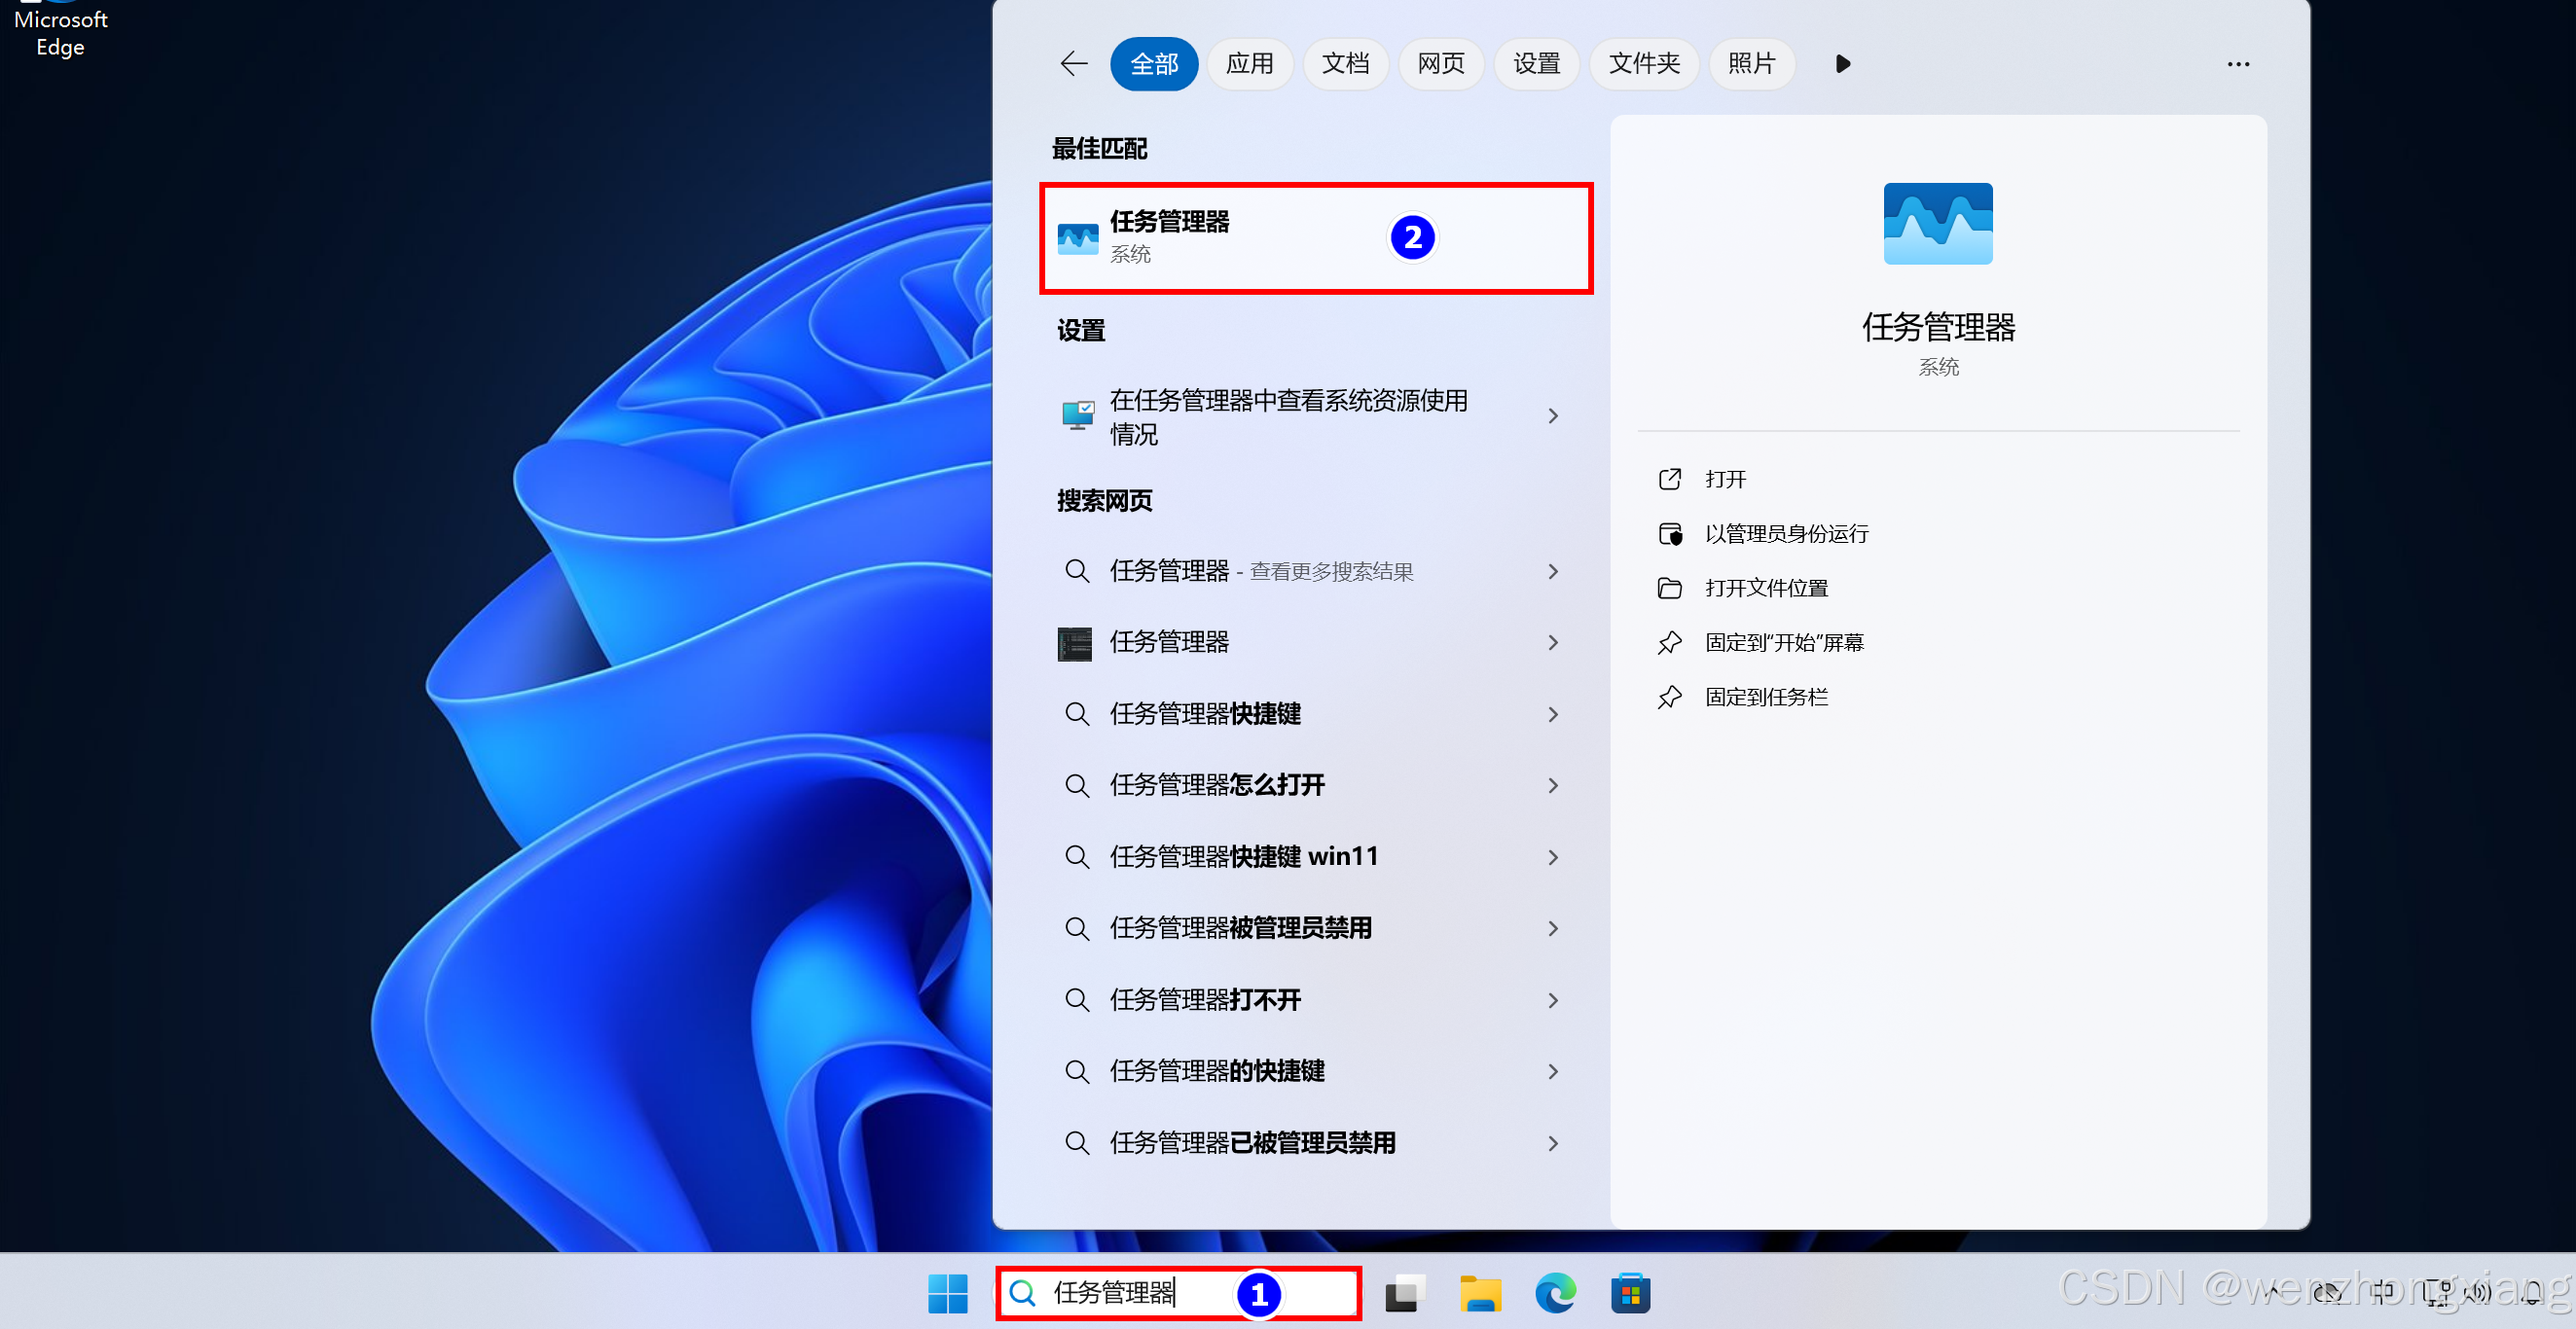Click the Task View taskbar icon

1404,1293
